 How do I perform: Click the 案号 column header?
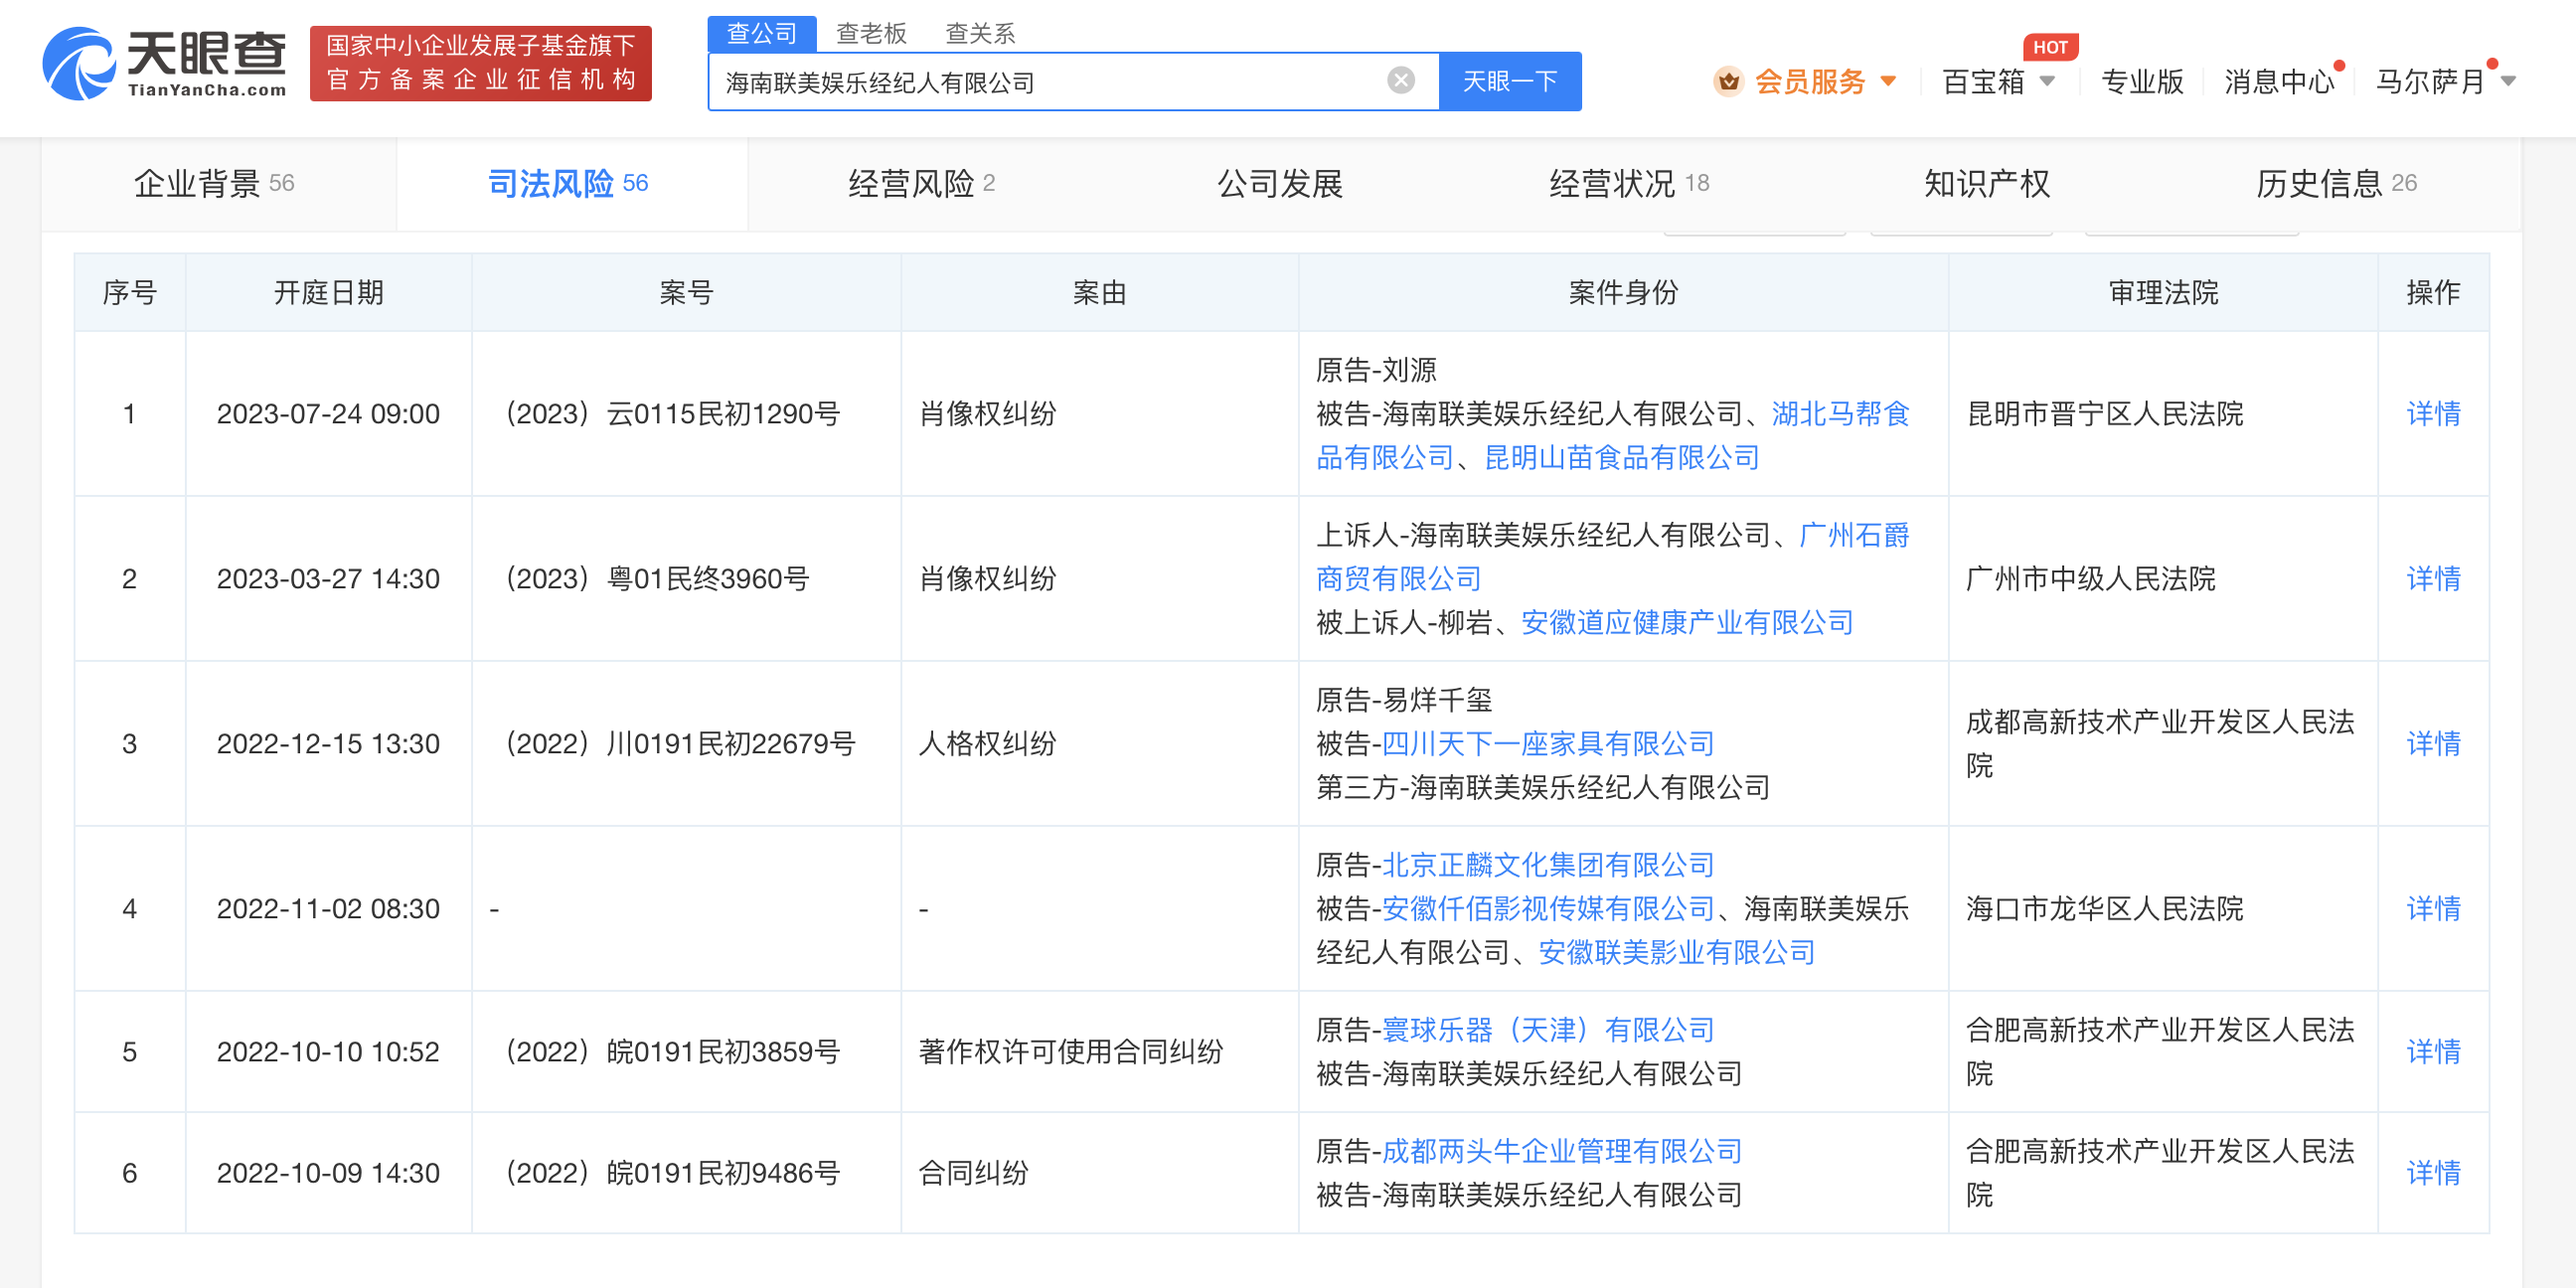pos(686,292)
